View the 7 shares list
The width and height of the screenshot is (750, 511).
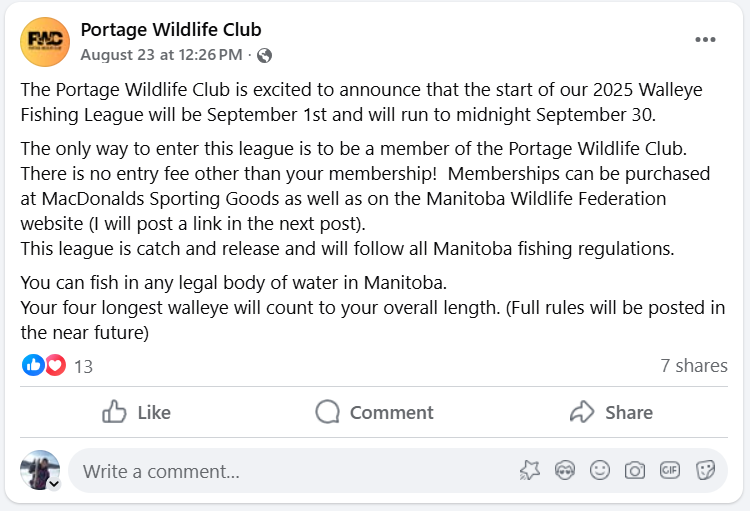pyautogui.click(x=694, y=366)
